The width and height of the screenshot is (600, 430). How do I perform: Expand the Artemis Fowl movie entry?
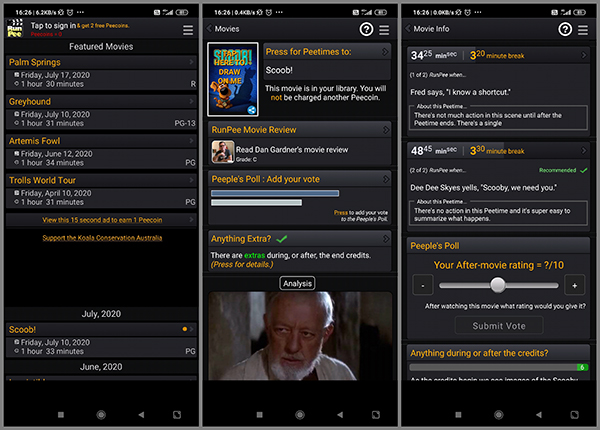pyautogui.click(x=191, y=141)
